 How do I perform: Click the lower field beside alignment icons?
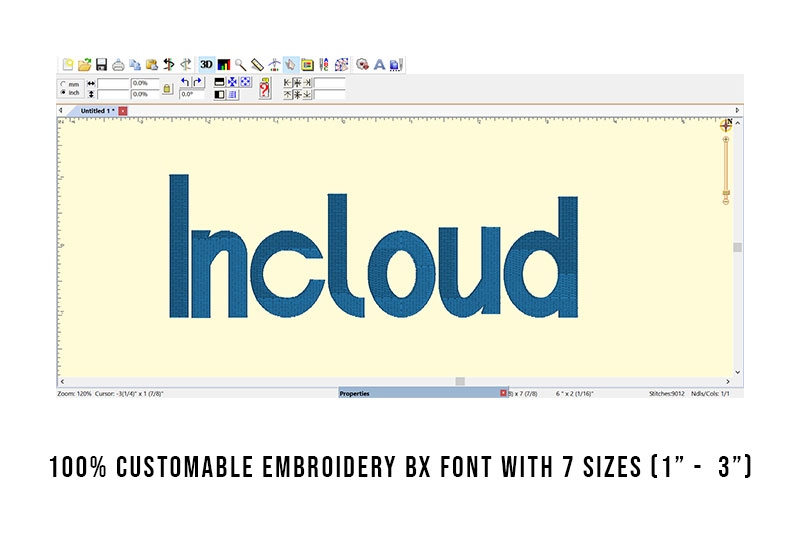pyautogui.click(x=330, y=95)
